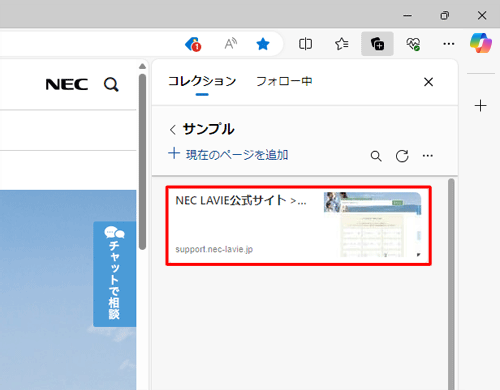
Task: Click the NEC page search magnifier
Action: pyautogui.click(x=111, y=84)
